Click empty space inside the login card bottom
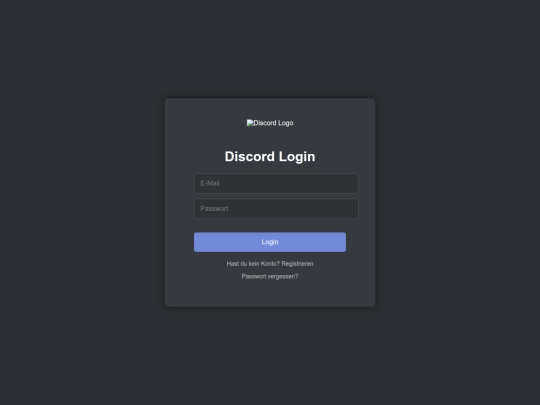 tap(270, 294)
